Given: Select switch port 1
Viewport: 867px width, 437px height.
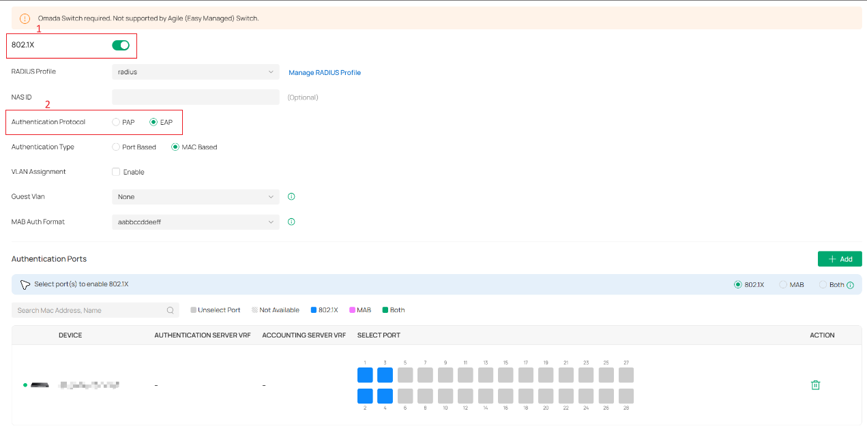Looking at the screenshot, I should (x=365, y=375).
